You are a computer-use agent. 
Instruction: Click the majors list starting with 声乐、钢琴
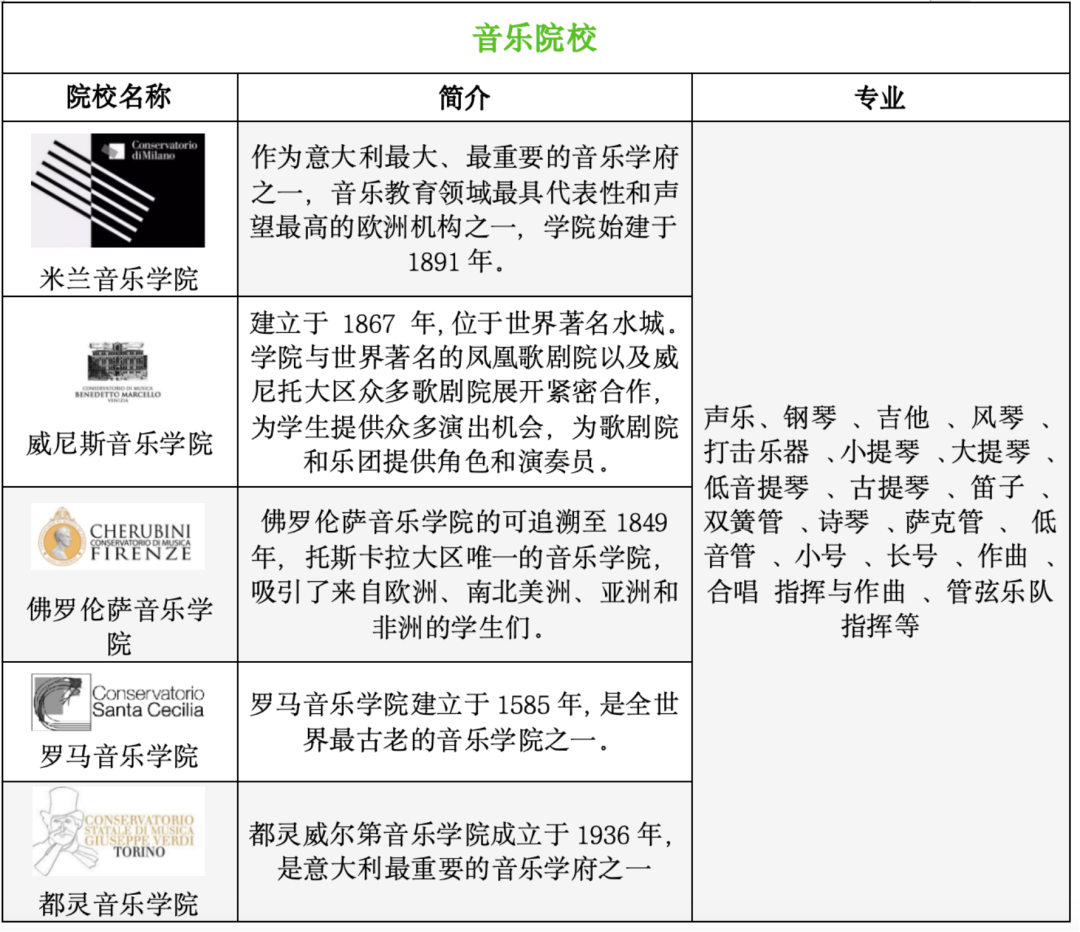880,520
